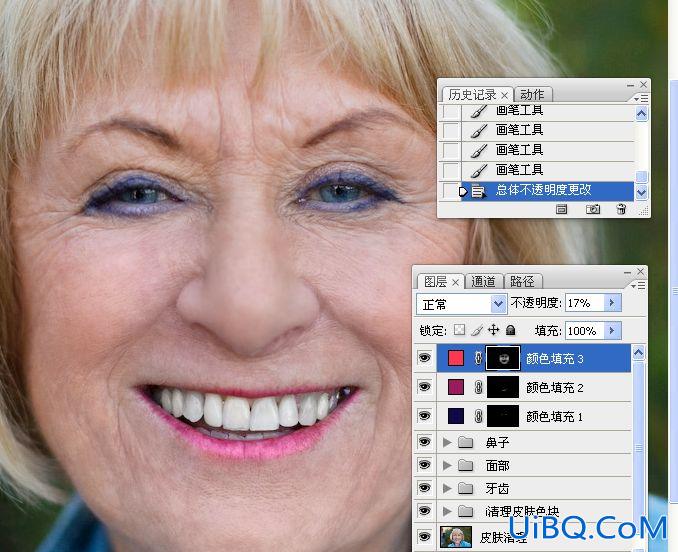Minimize the Layers panel

pyautogui.click(x=627, y=272)
